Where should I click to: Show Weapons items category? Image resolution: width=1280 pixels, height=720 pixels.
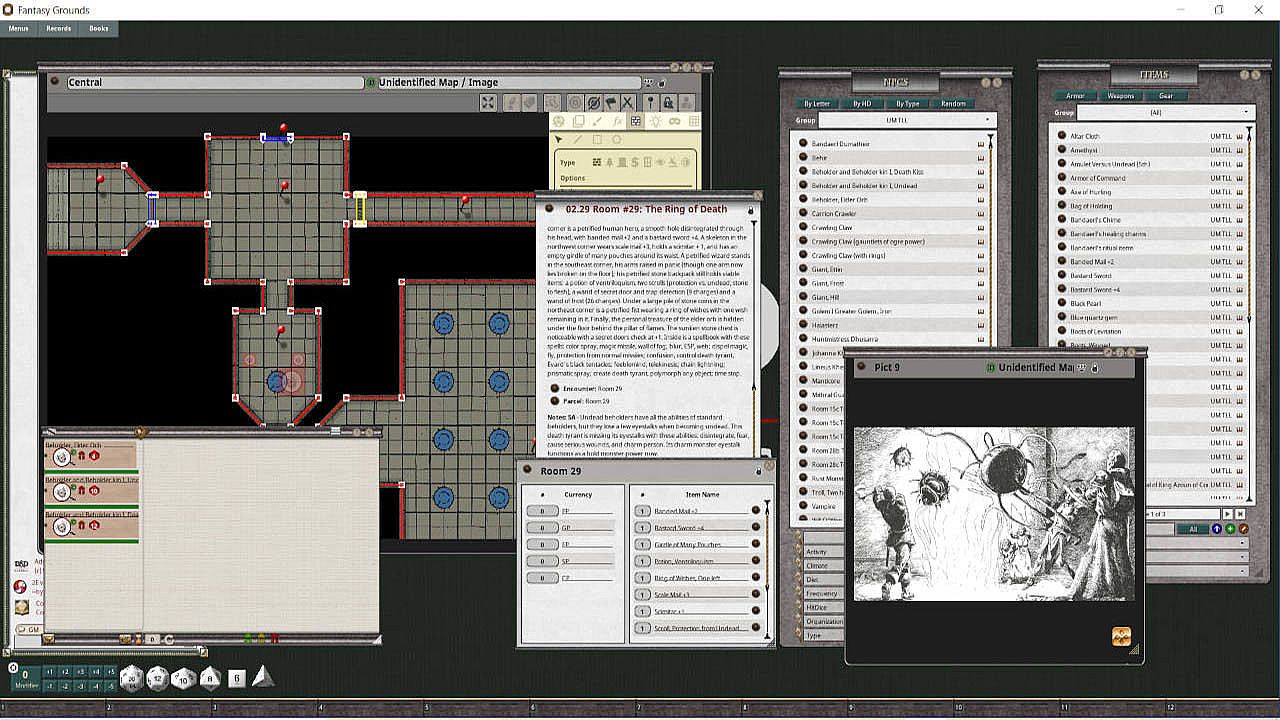[x=1120, y=96]
